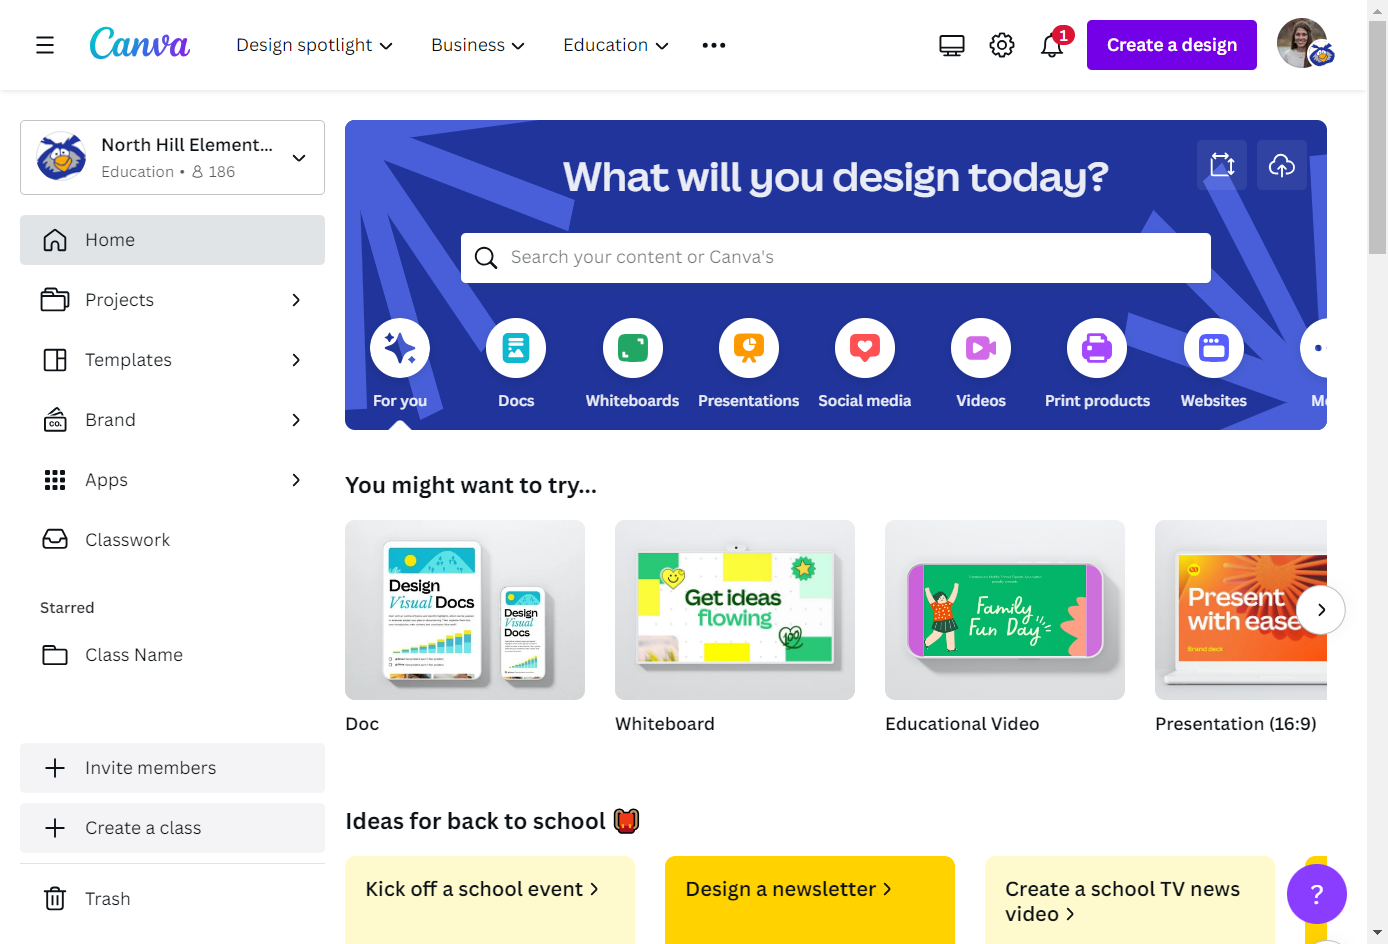Expand the Design spotlight menu
The height and width of the screenshot is (944, 1388).
point(314,45)
